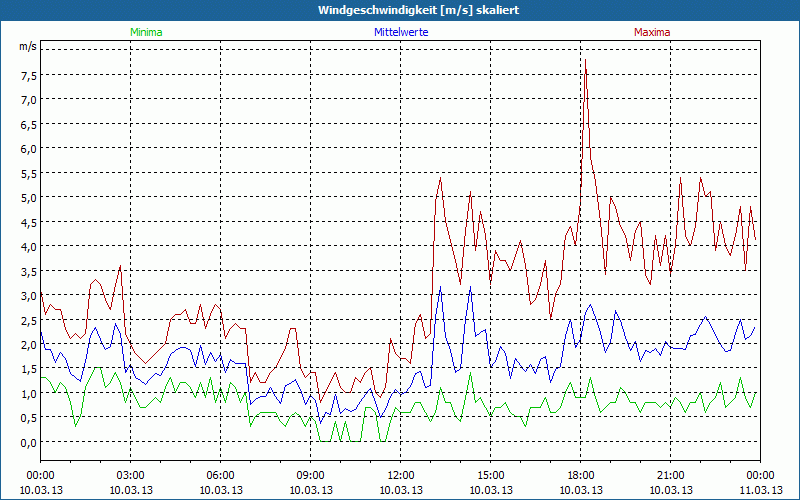Click the 'm/s' unit label on the y-axis

[28, 46]
